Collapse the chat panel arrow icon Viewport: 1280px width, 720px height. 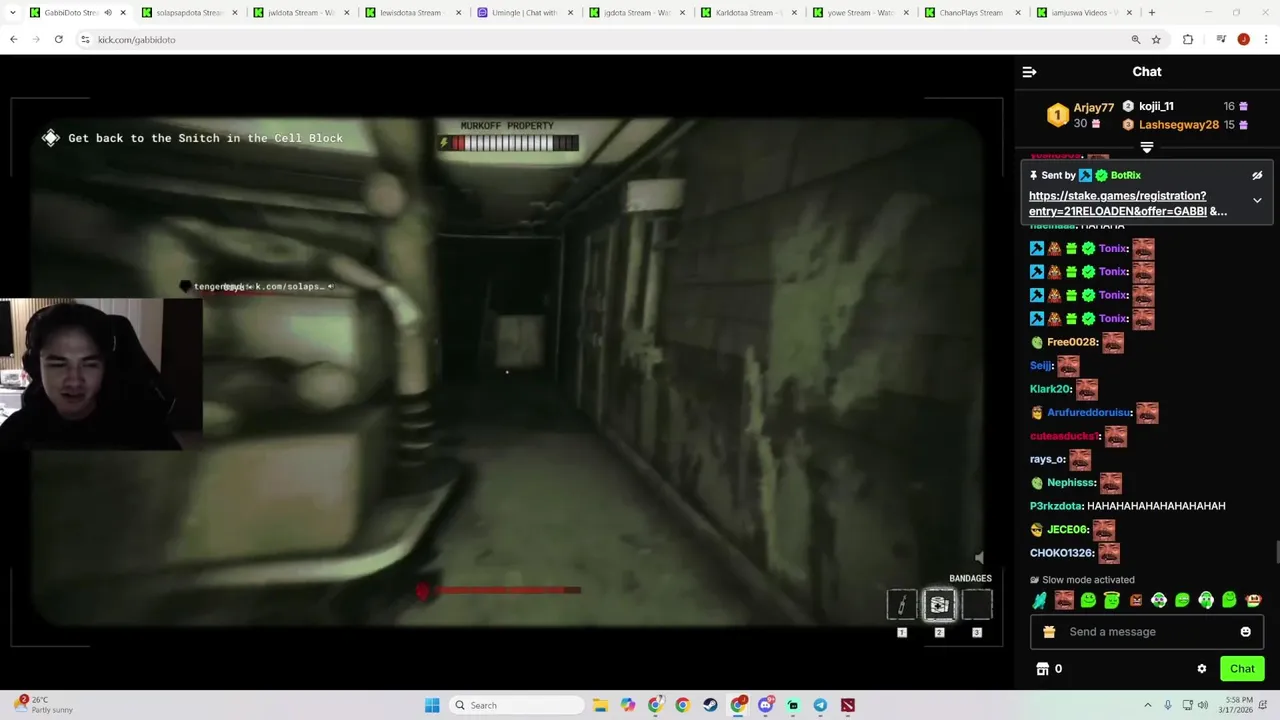pos(1029,72)
